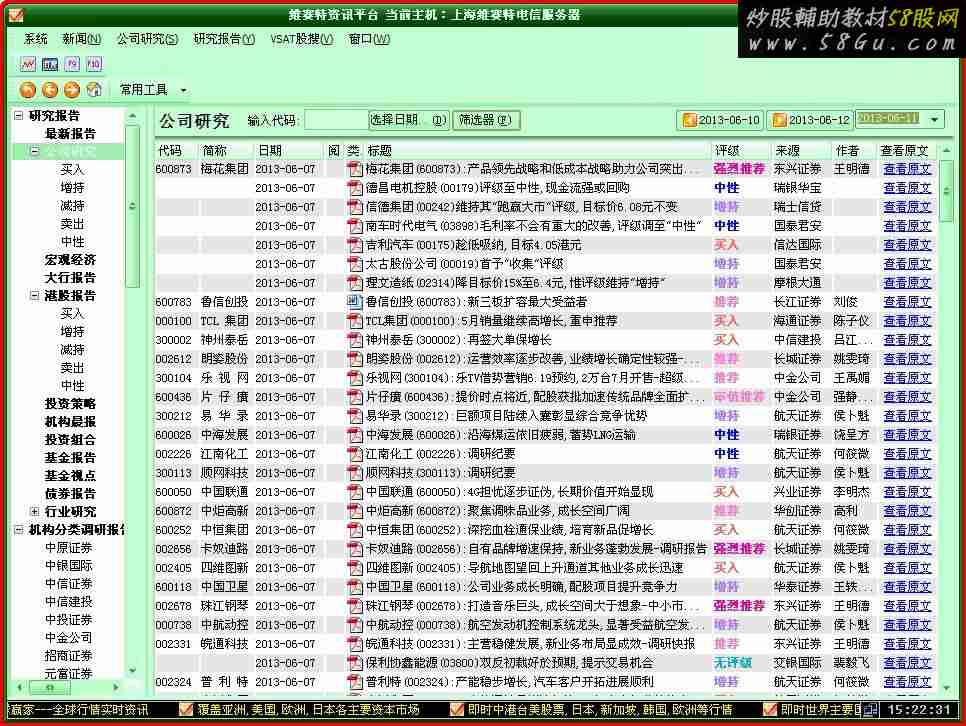966x726 pixels.
Task: Select the 2013-06-10 date button
Action: 720,120
